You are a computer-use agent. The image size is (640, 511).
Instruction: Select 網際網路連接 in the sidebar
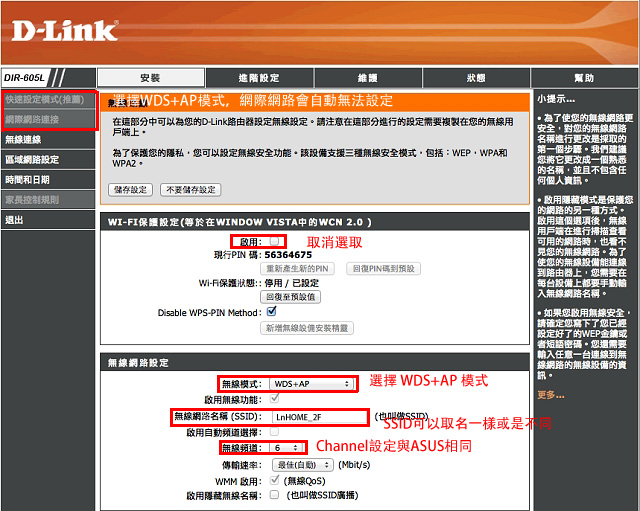tap(48, 120)
